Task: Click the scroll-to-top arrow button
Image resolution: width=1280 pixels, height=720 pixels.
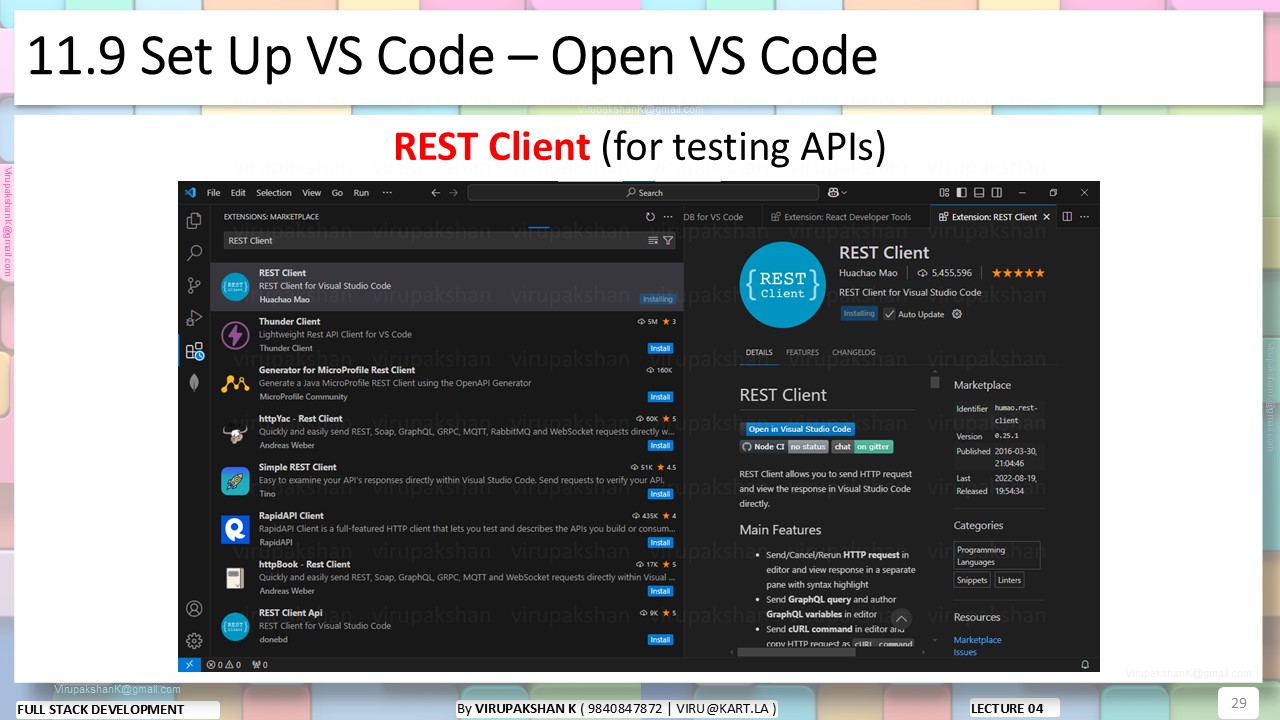Action: (901, 619)
